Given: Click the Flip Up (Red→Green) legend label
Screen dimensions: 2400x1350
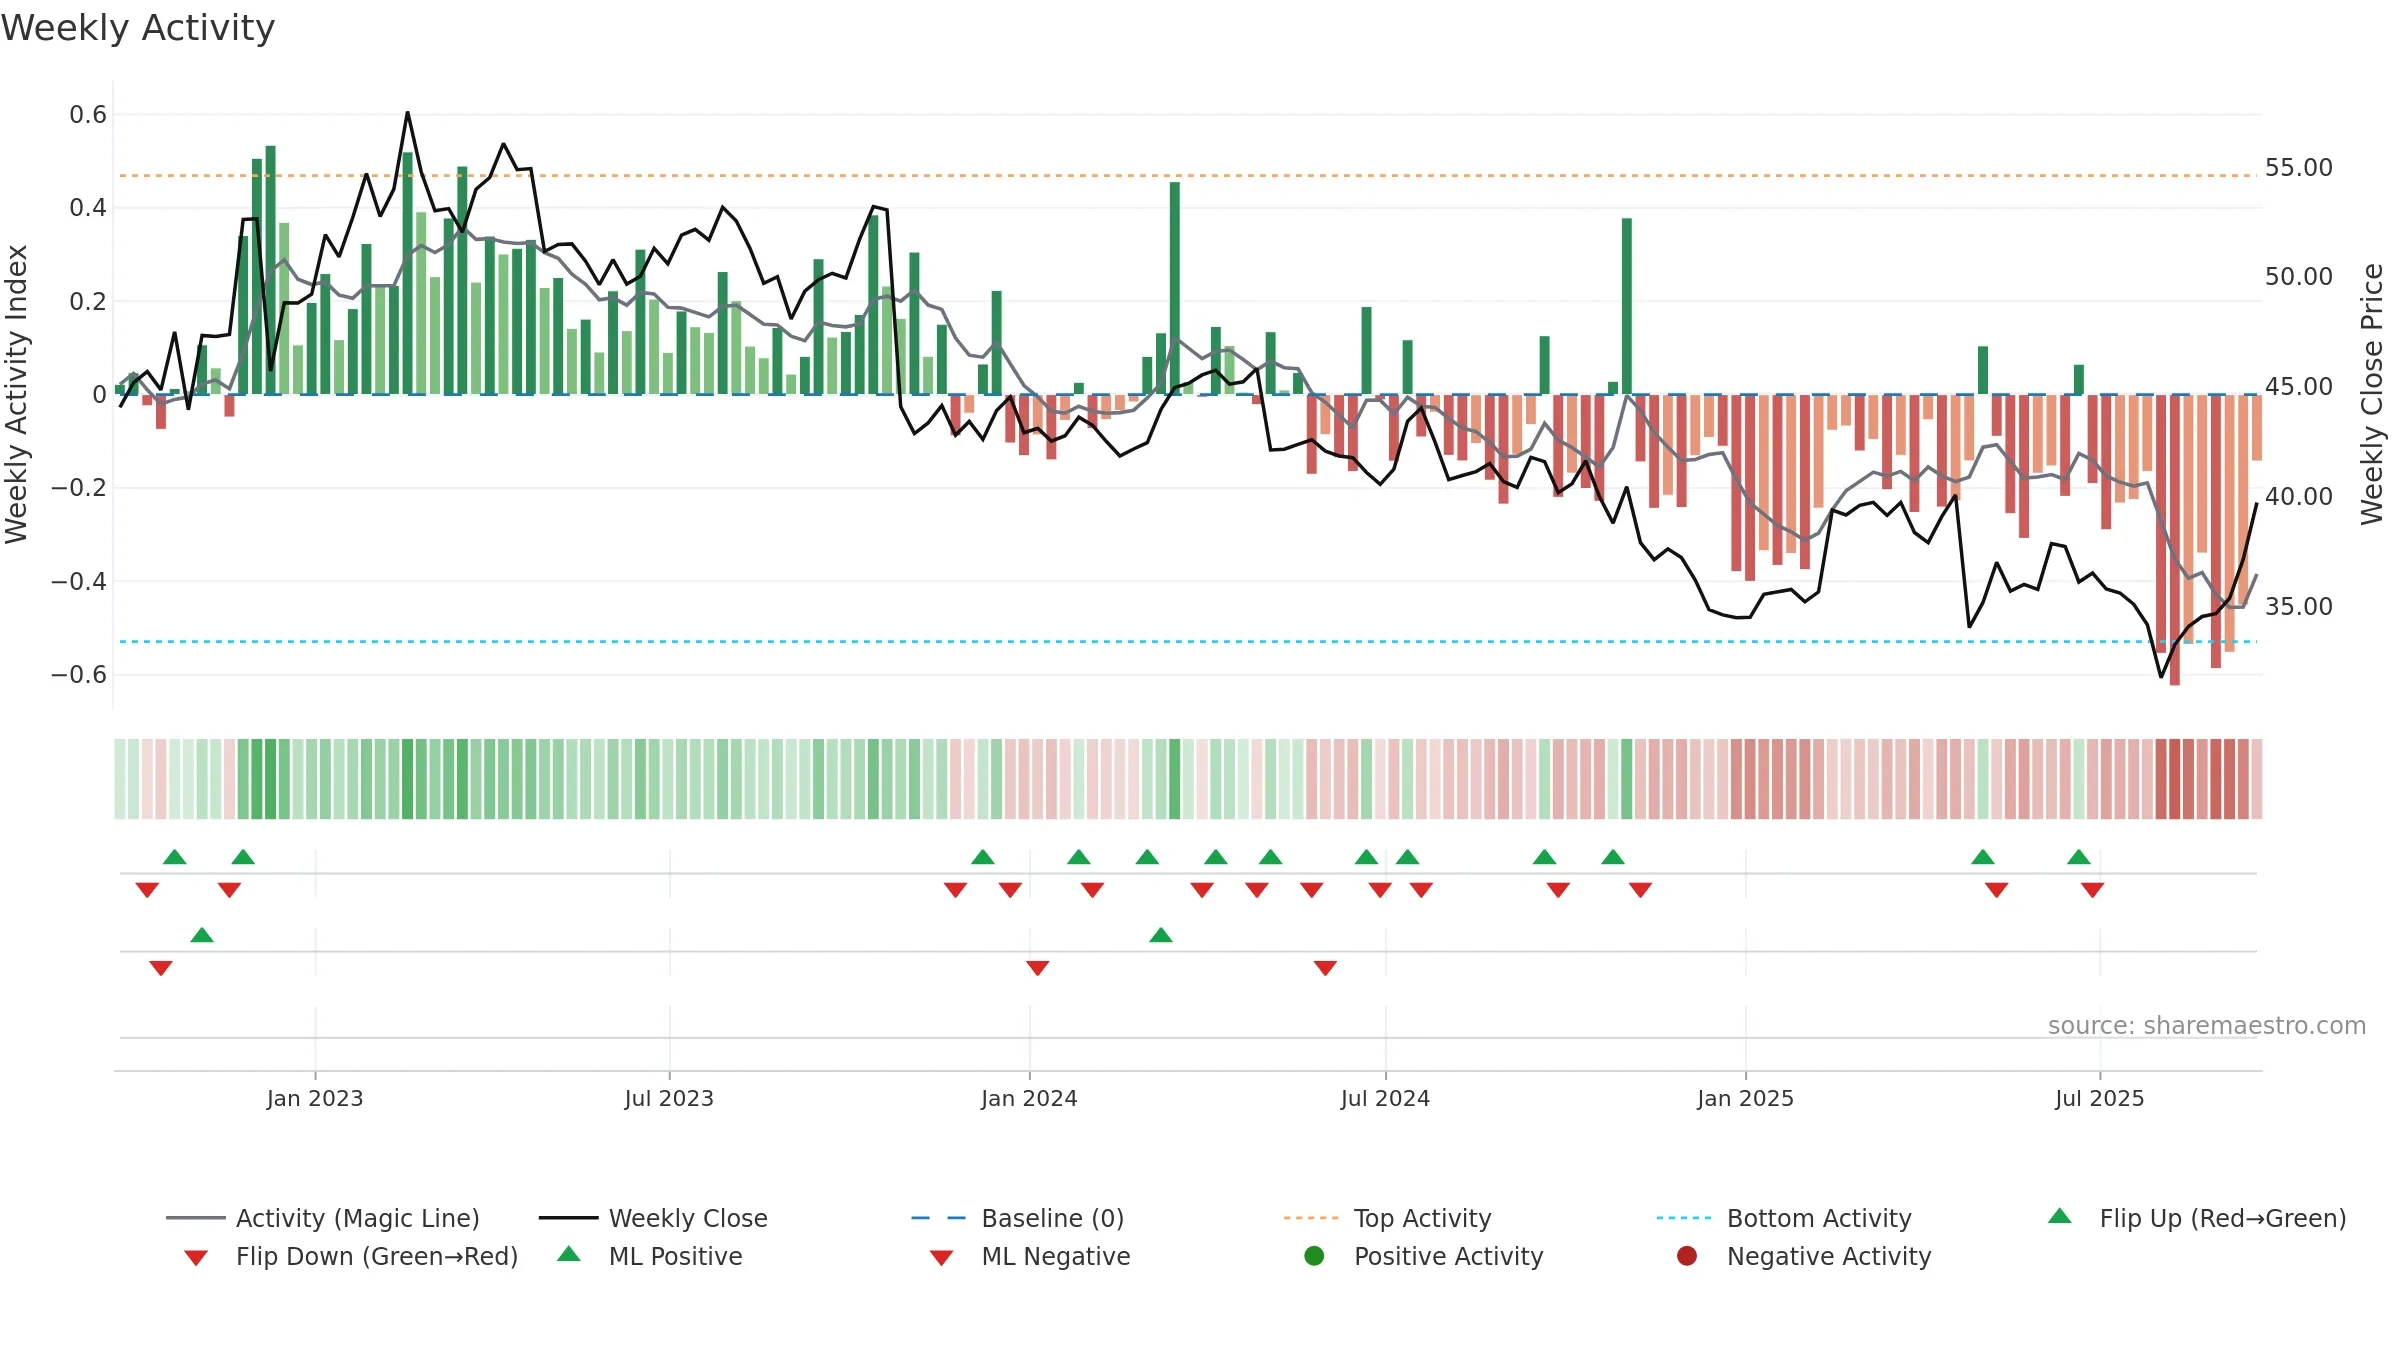Looking at the screenshot, I should [2223, 1218].
